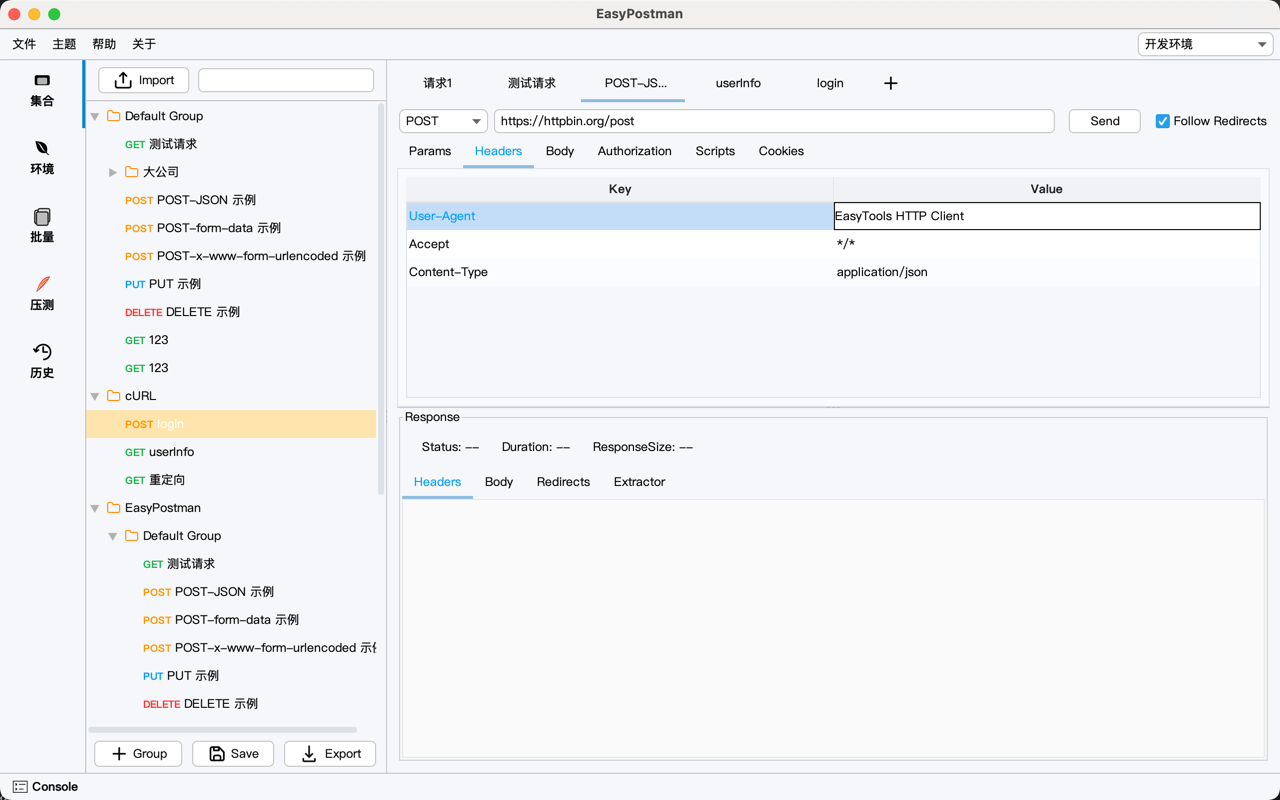
Task: Click the Import button with upload icon
Action: [x=144, y=80]
